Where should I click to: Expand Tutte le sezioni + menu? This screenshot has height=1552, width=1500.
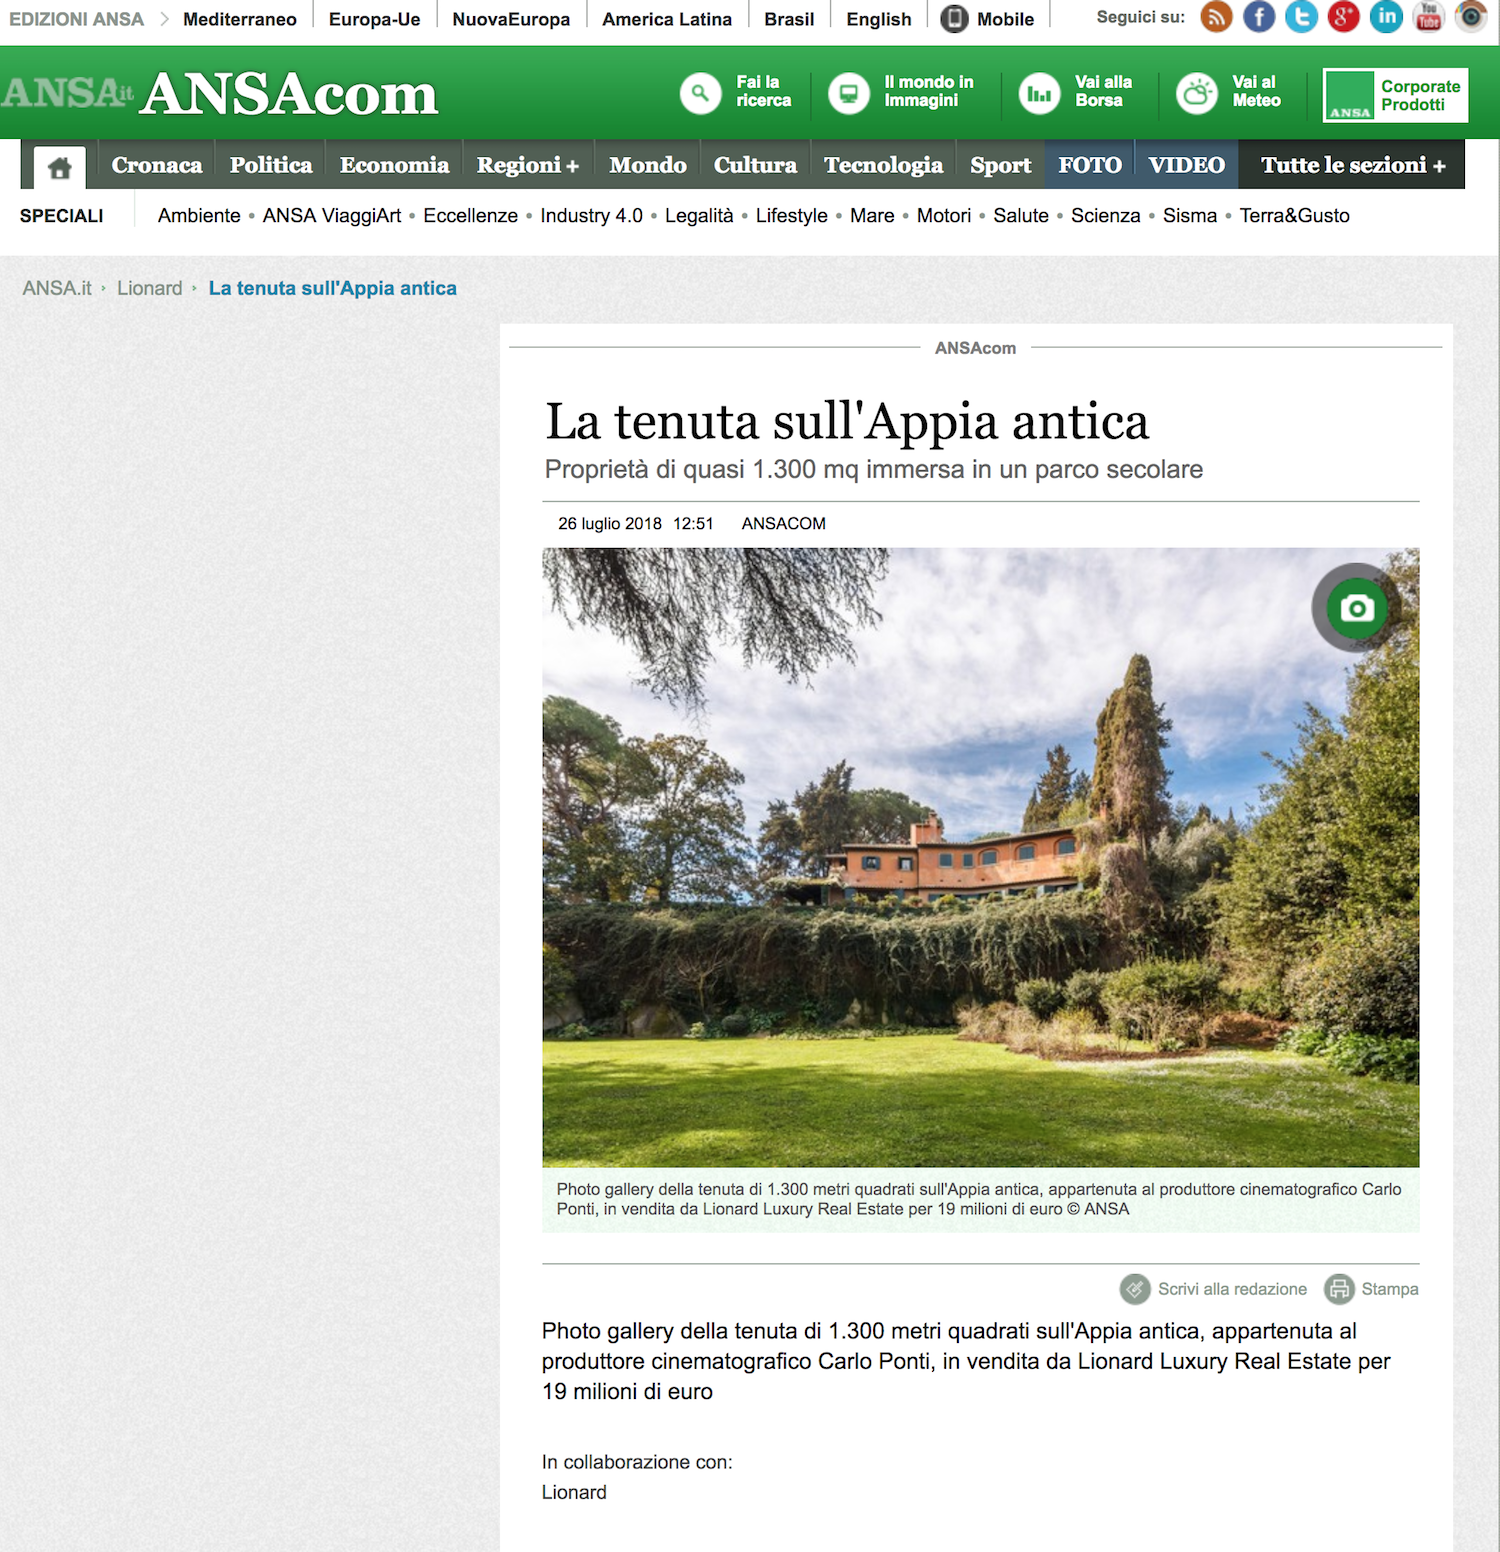1352,165
